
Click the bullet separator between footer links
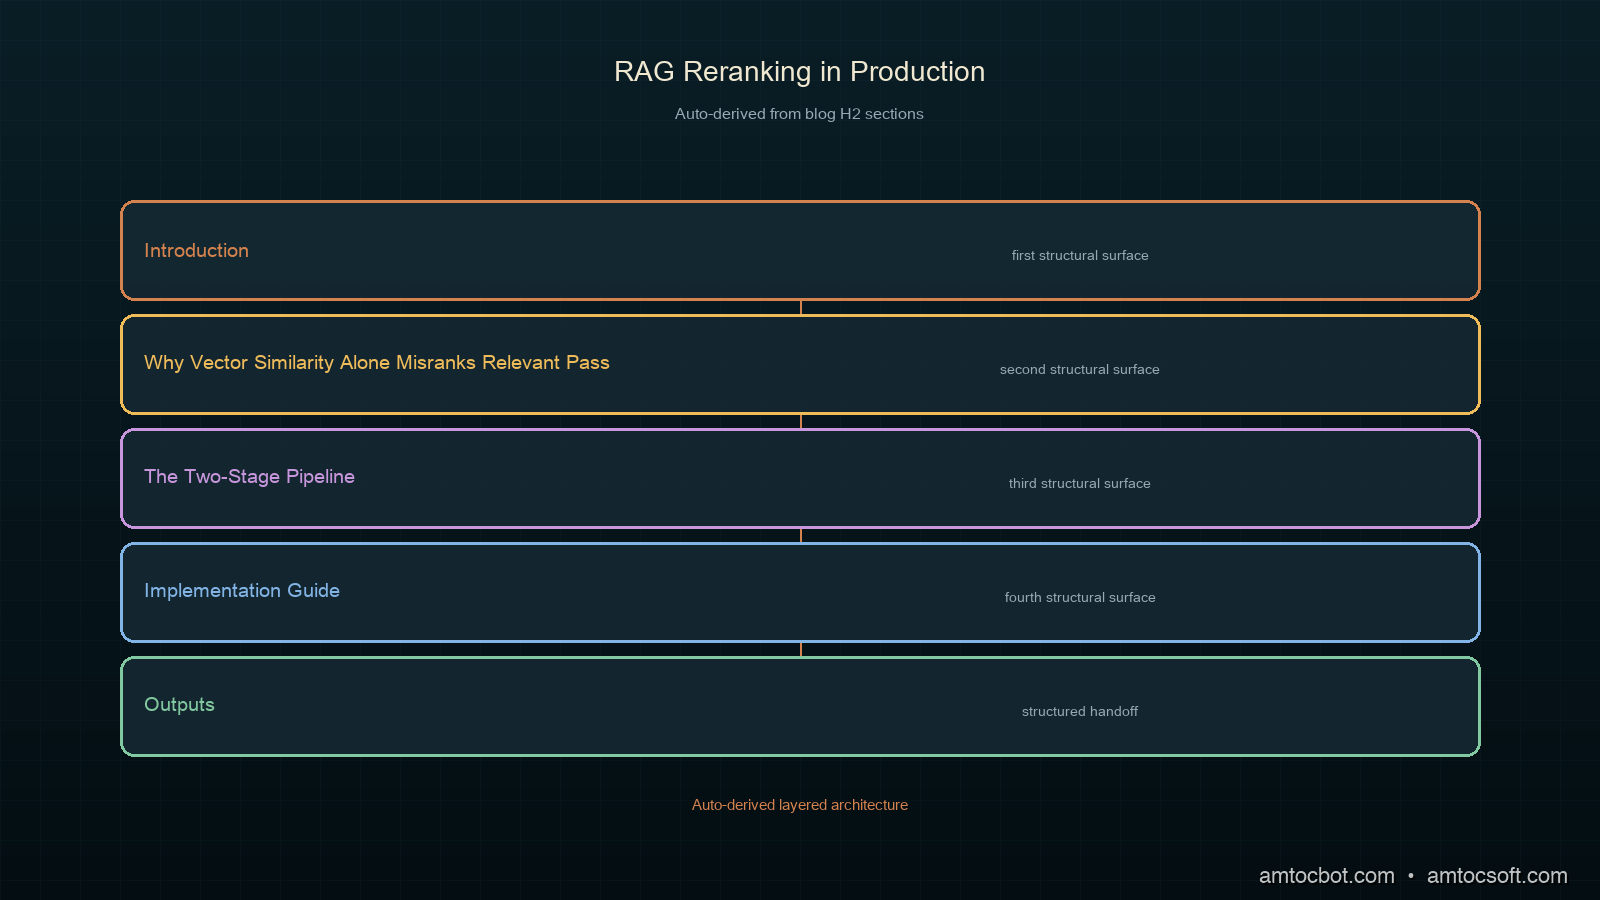[x=1411, y=876]
